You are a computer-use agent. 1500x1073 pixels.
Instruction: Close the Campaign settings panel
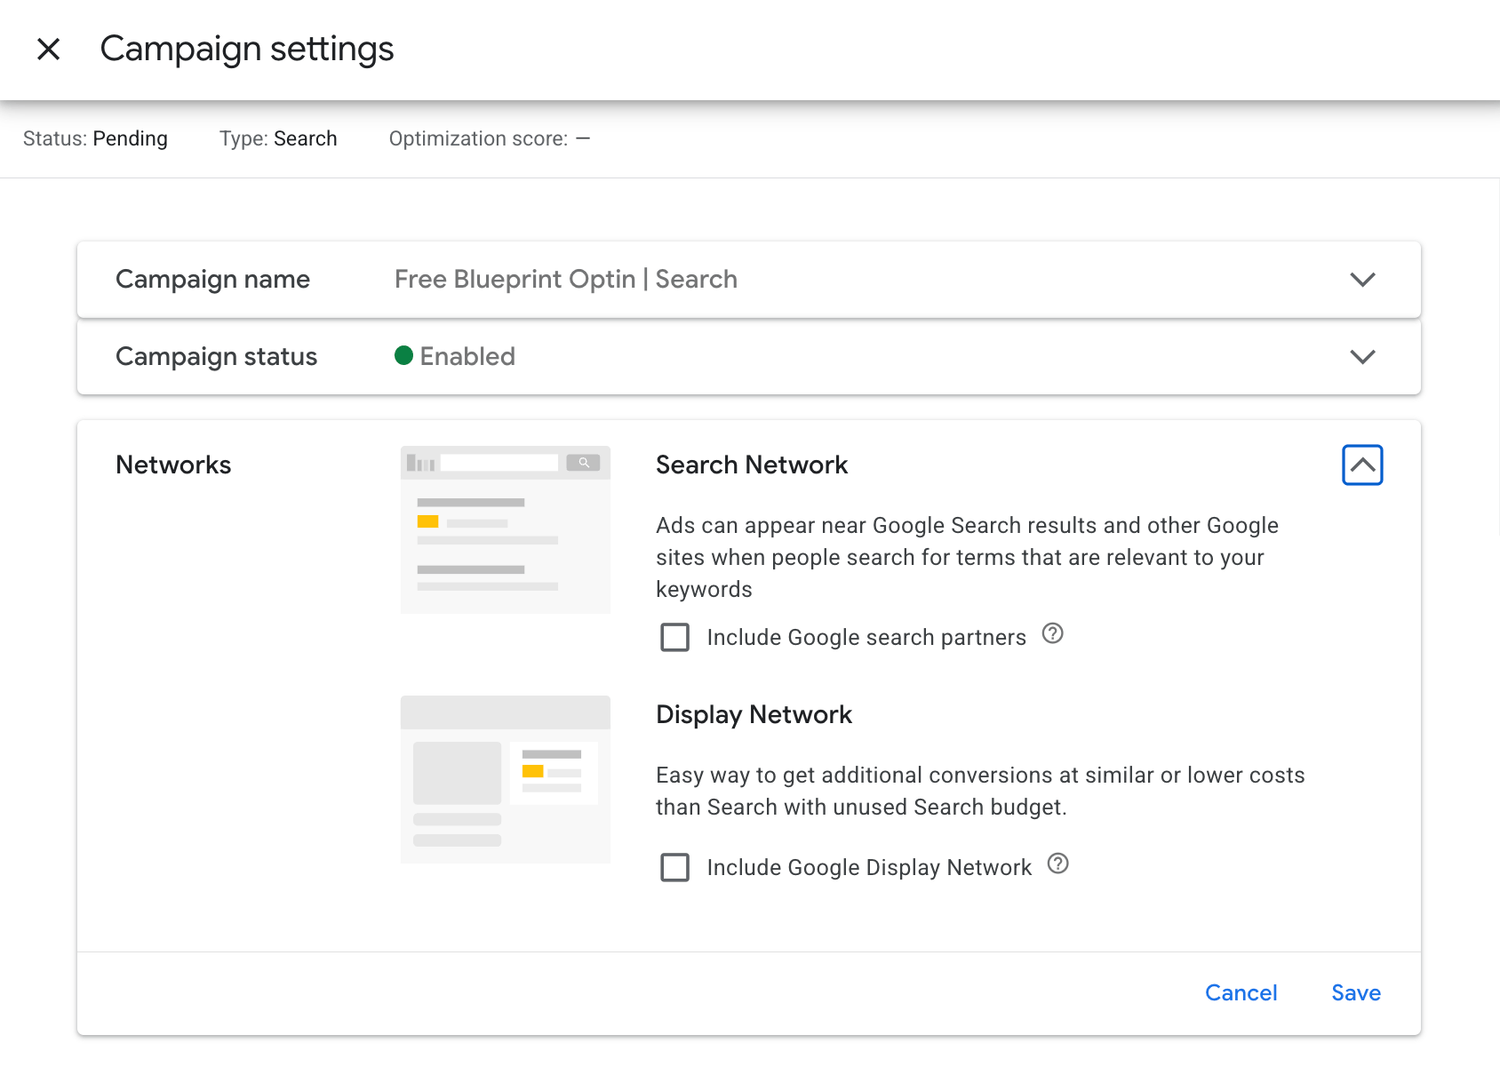48,49
